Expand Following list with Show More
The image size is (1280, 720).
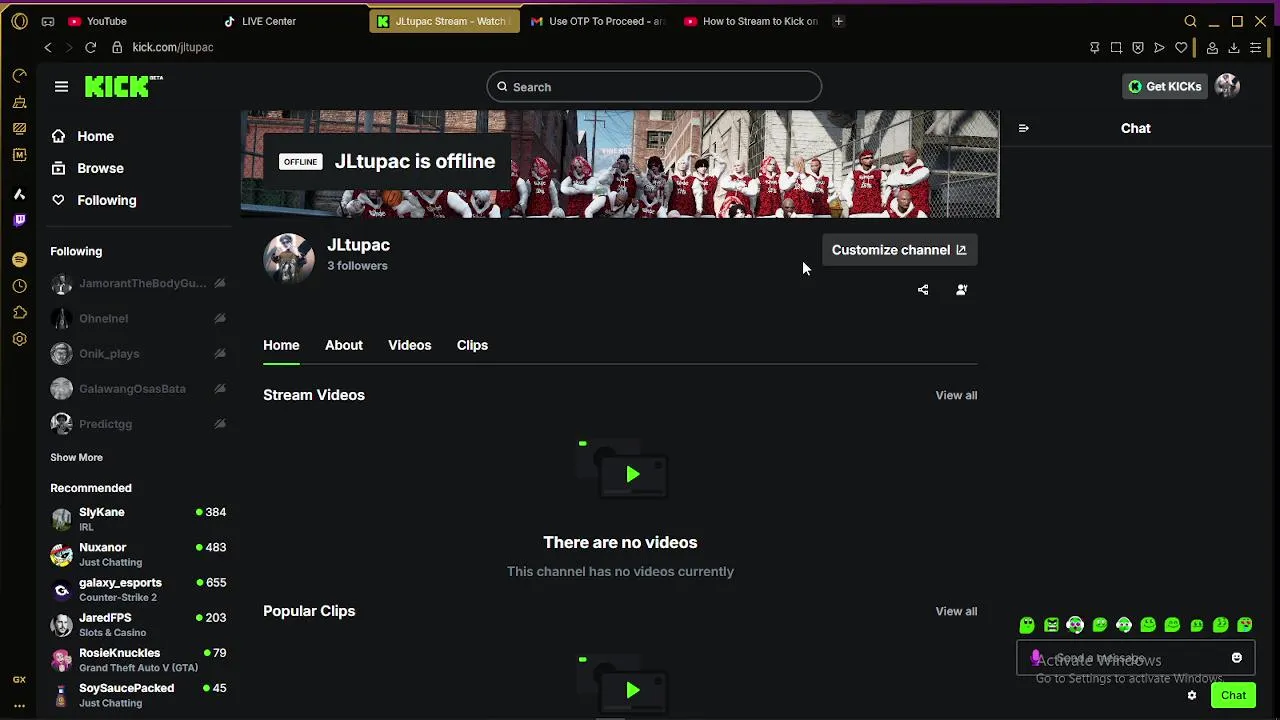(x=76, y=457)
